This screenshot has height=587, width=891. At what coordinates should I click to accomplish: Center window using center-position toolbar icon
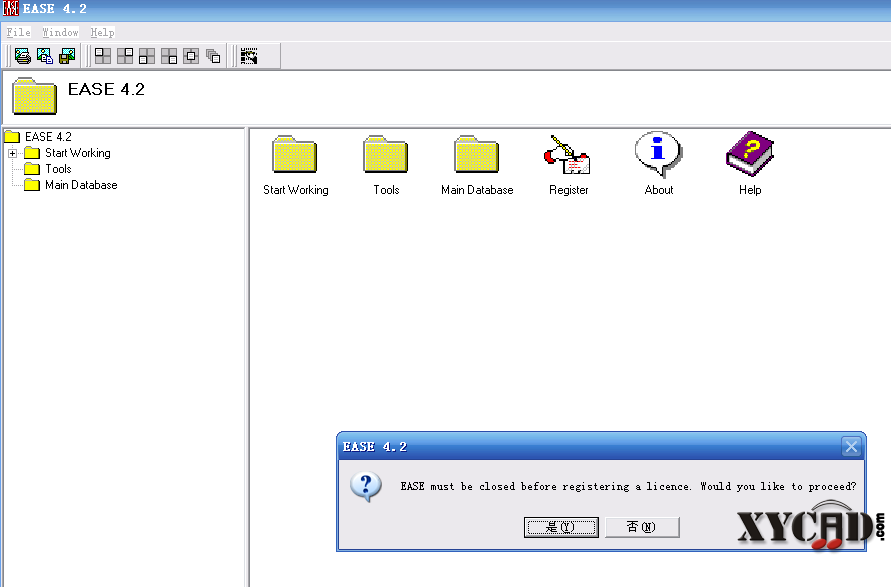tap(191, 56)
